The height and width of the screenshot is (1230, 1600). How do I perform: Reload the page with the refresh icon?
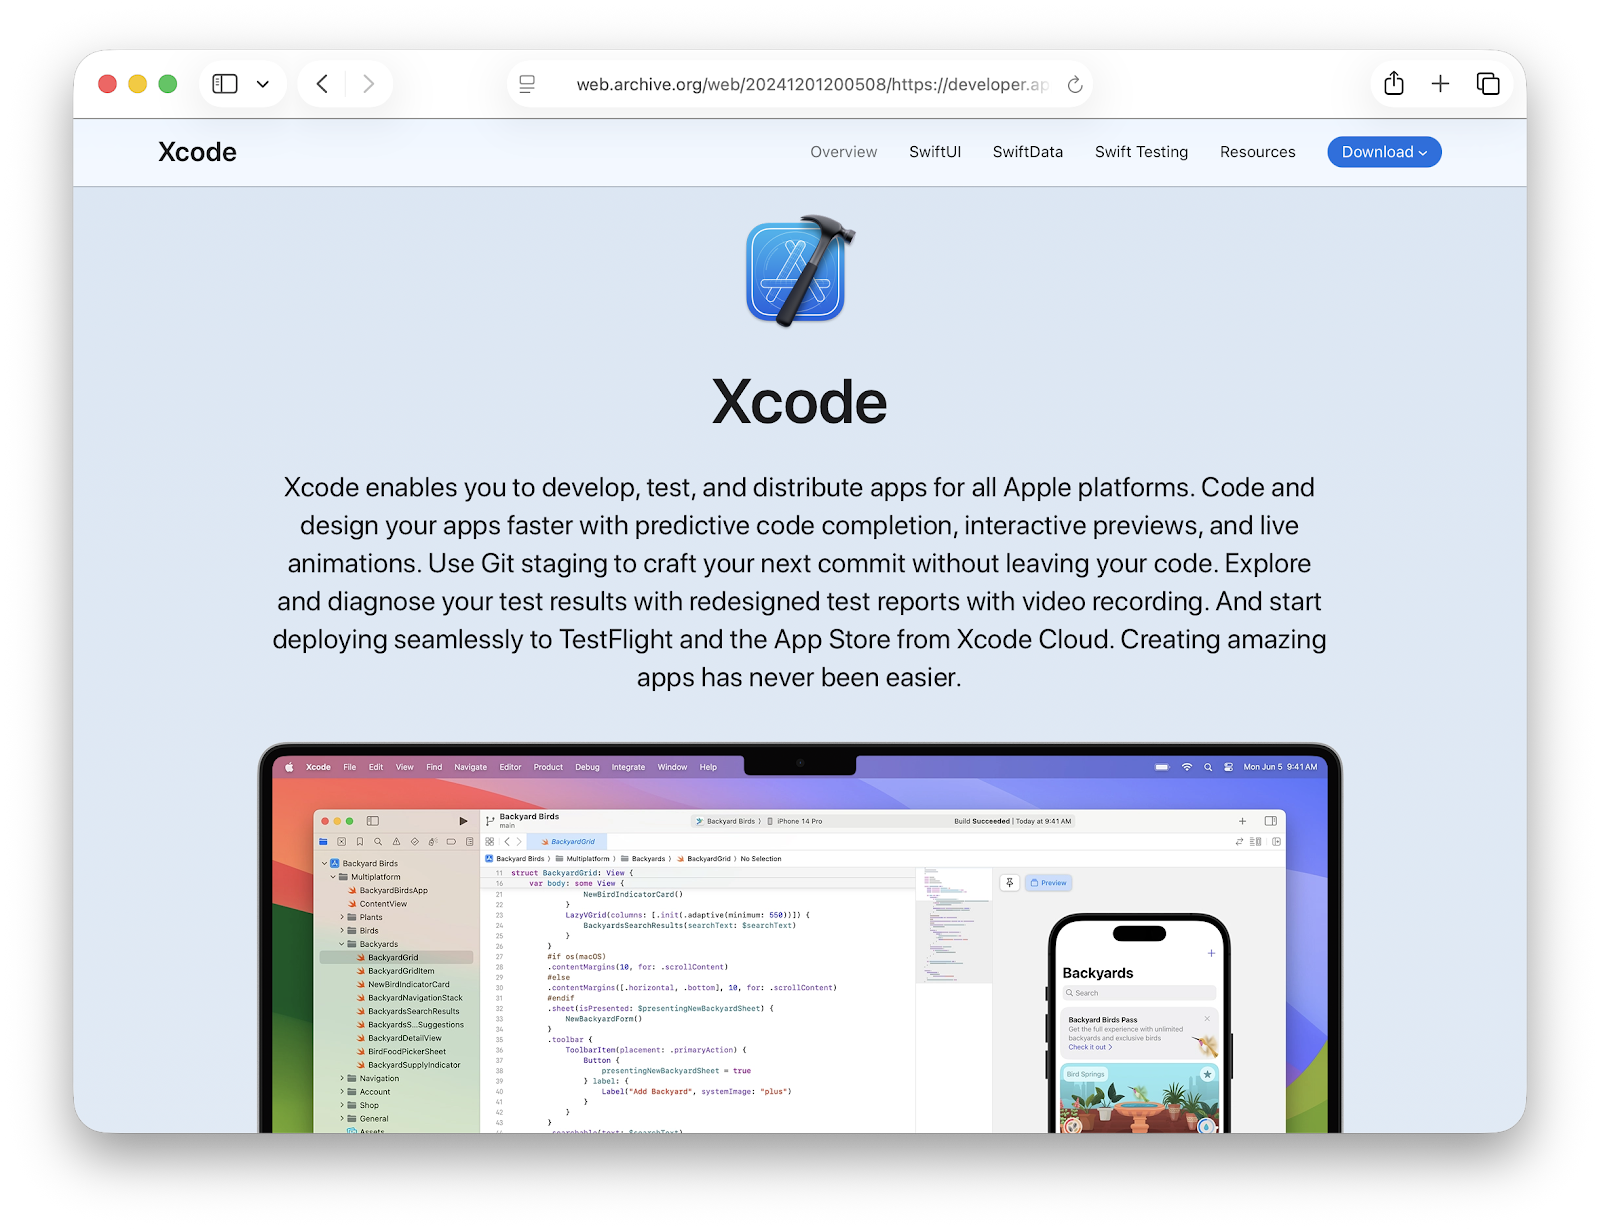[x=1075, y=84]
